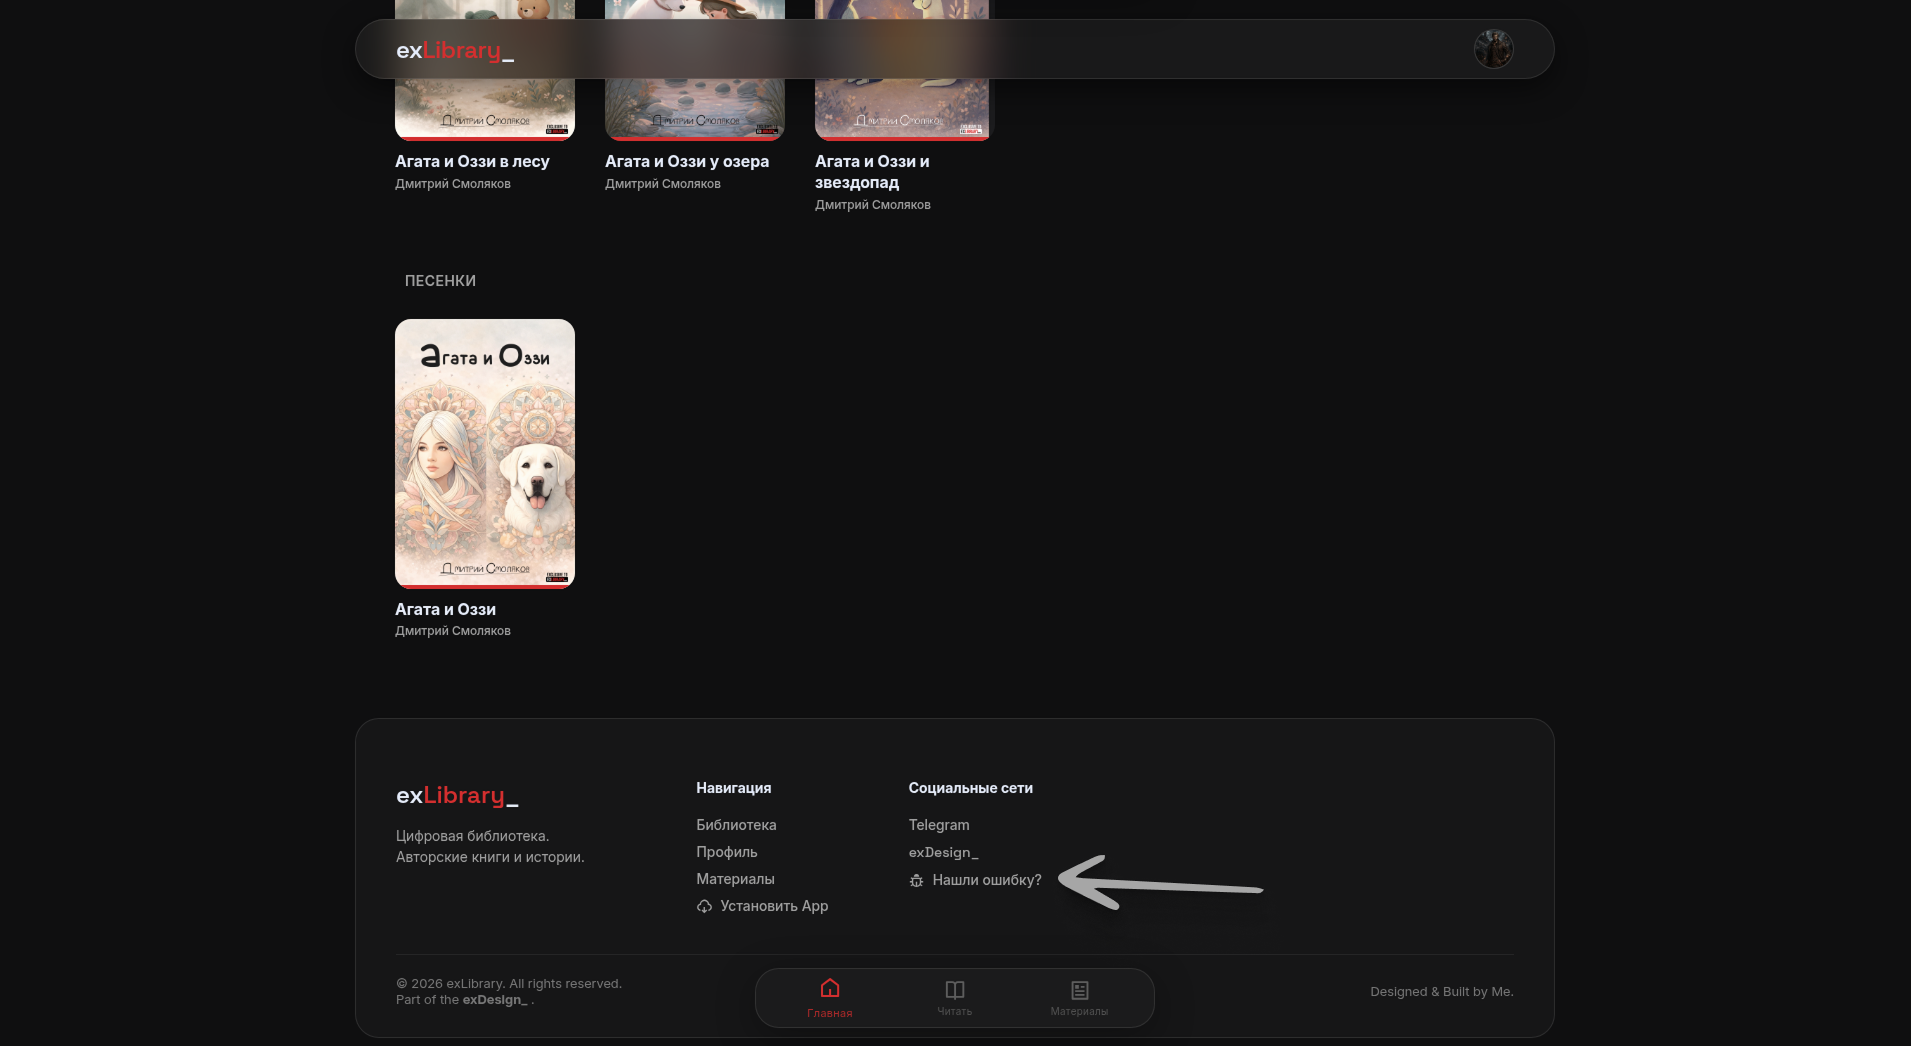Click the user avatar in header

1493,49
